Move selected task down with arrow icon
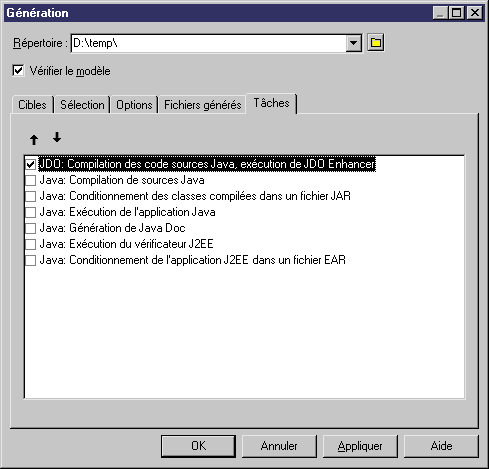The width and height of the screenshot is (489, 469). (x=57, y=137)
